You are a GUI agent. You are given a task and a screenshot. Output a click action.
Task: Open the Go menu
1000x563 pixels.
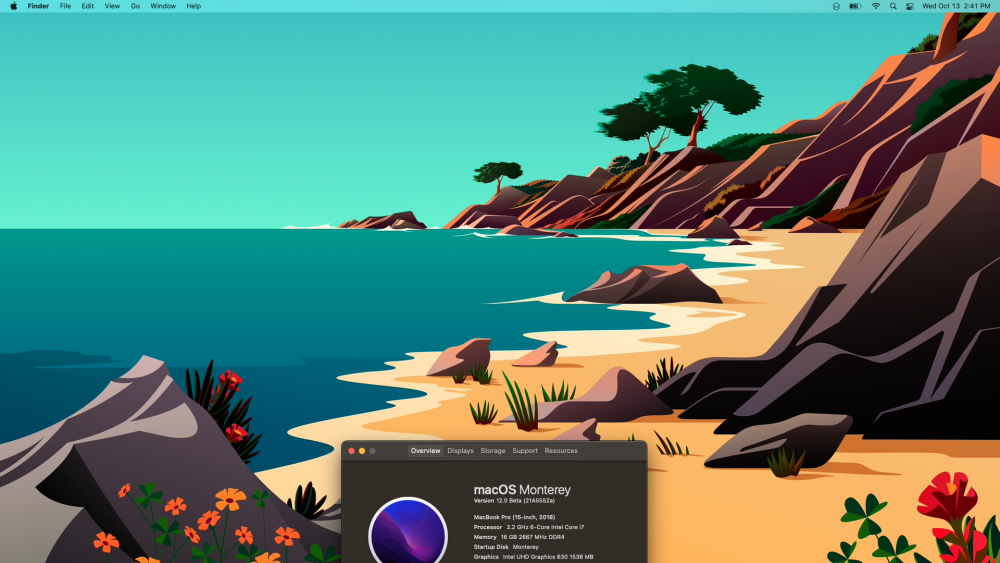(135, 6)
